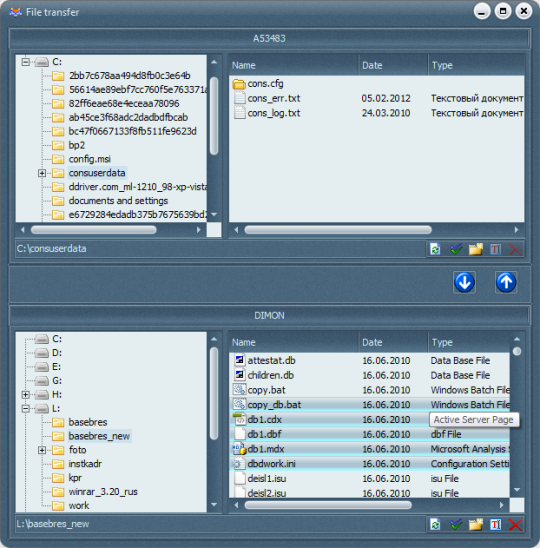Viewport: 540px width, 548px height.
Task: Click the DIMON panel header
Action: click(269, 316)
